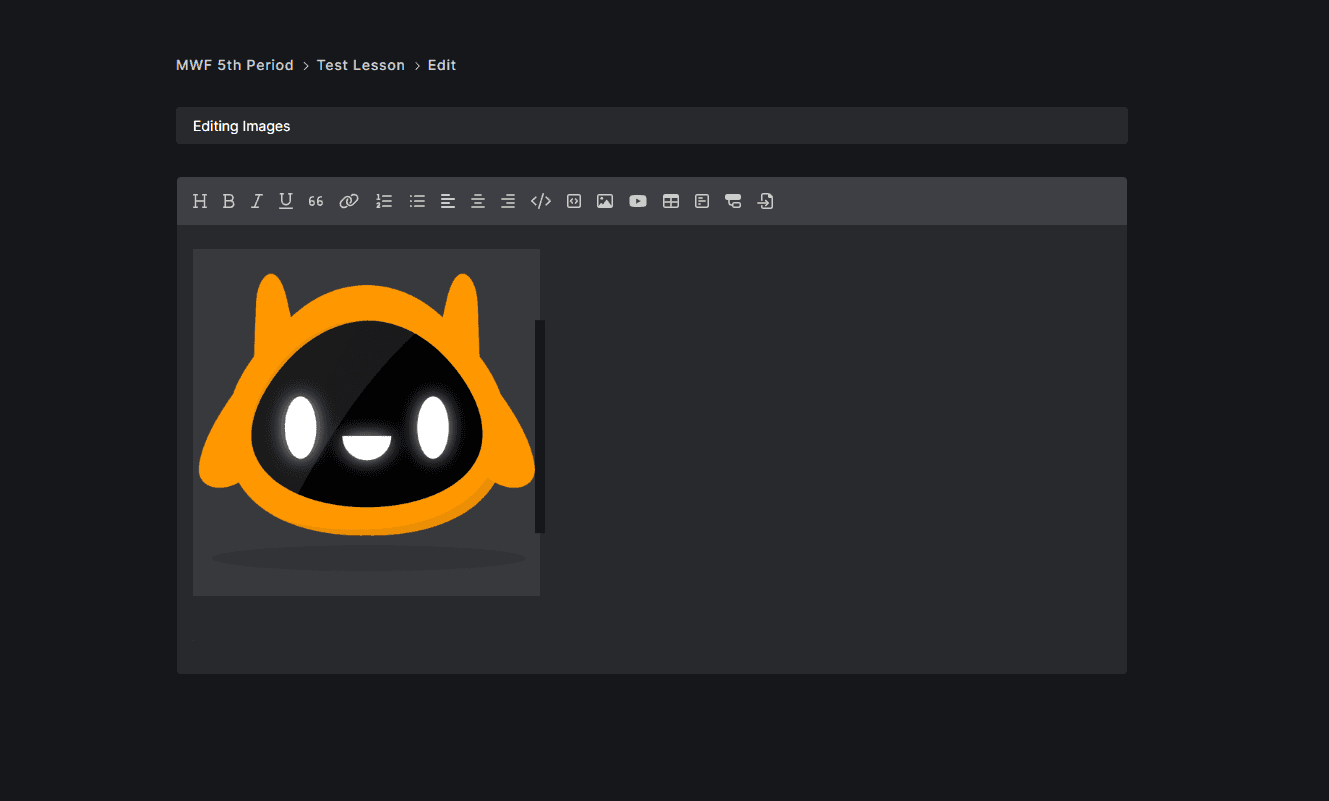Viewport: 1329px width, 801px height.
Task: Click the Editing Images title field
Action: tap(652, 126)
